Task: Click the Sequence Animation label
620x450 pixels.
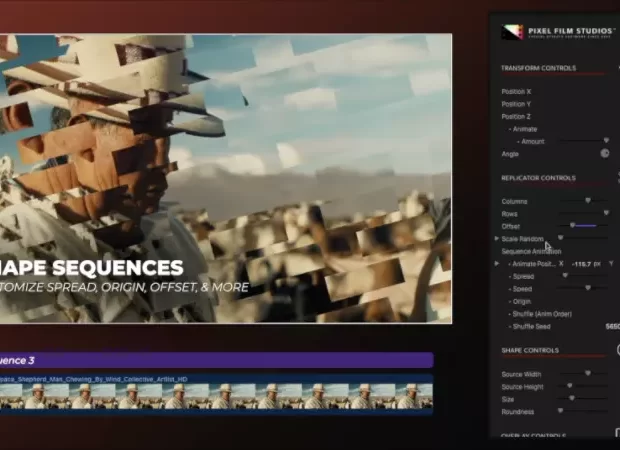Action: tap(531, 251)
